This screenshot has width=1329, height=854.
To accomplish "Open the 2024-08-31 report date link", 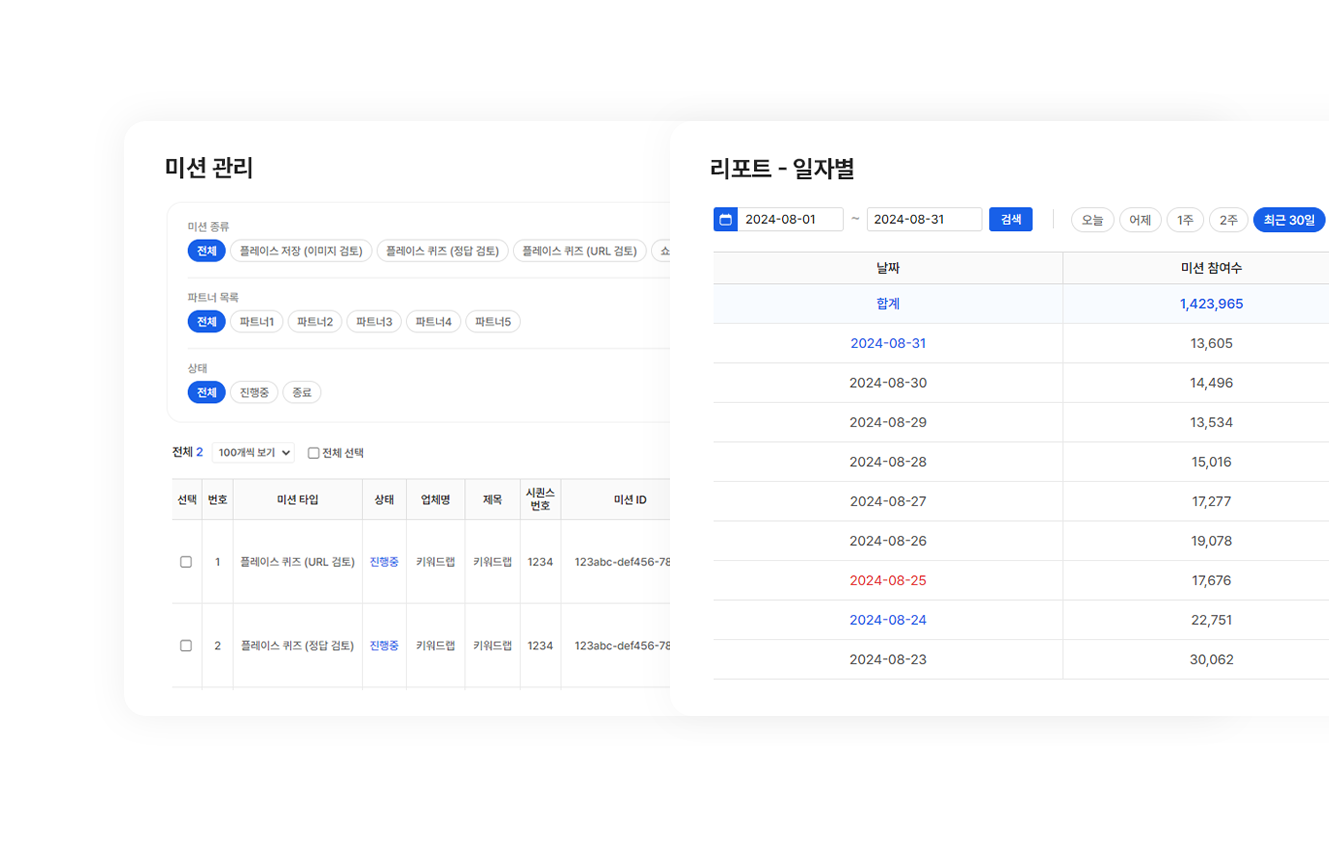I will 888,343.
